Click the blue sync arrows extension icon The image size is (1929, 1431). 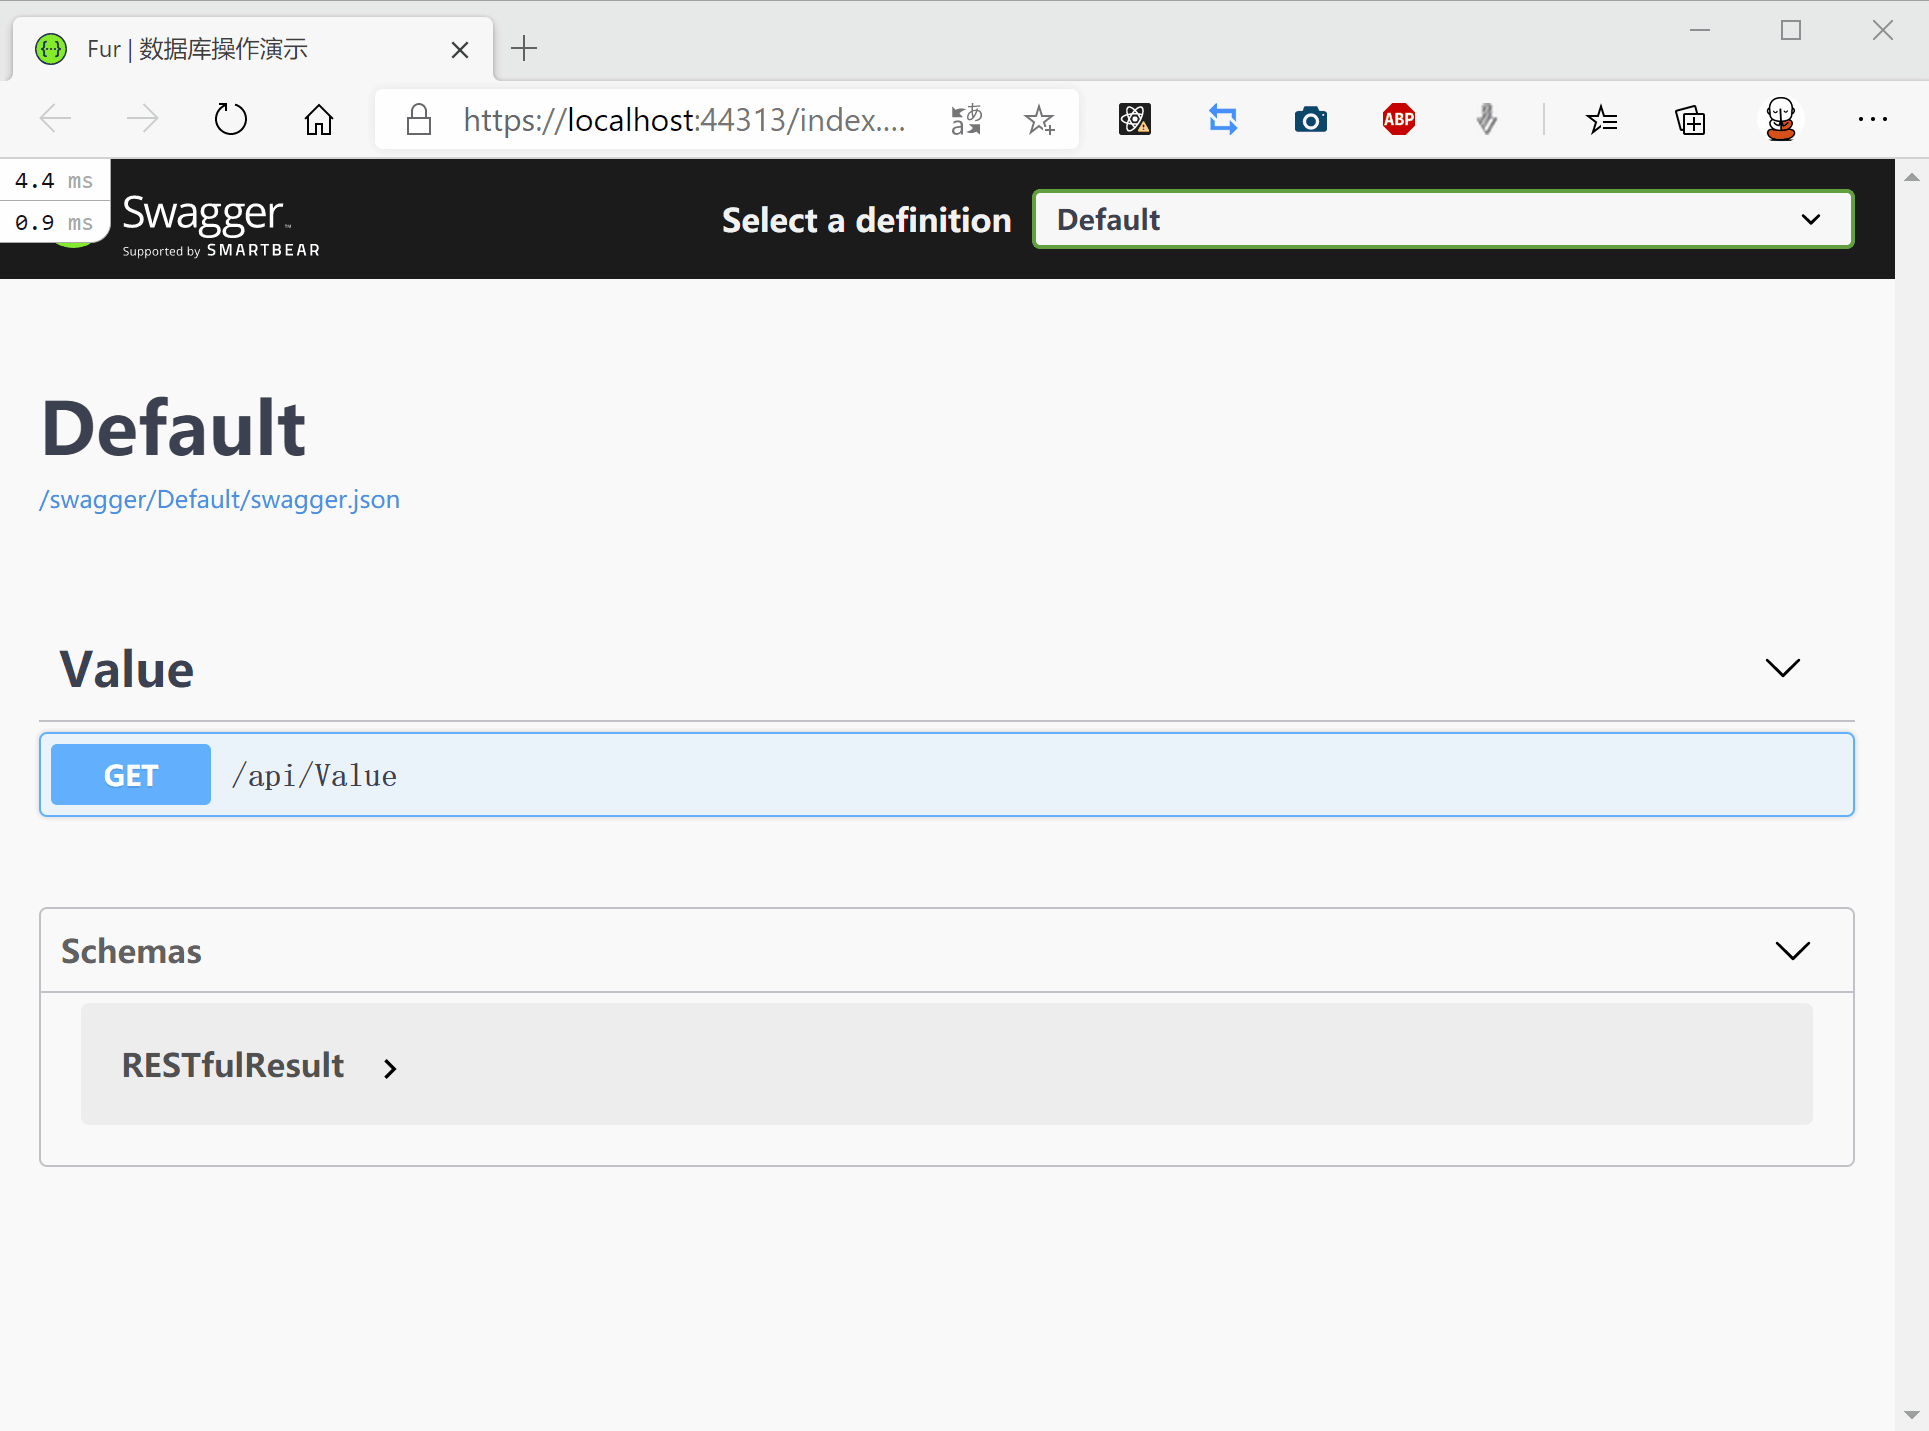(x=1222, y=120)
